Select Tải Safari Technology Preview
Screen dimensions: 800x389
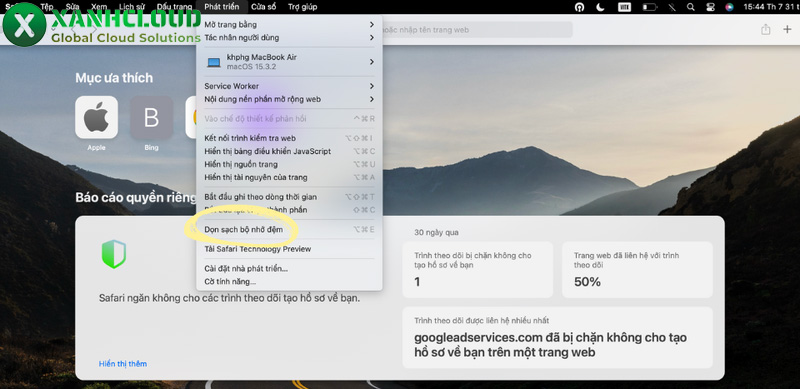289,249
